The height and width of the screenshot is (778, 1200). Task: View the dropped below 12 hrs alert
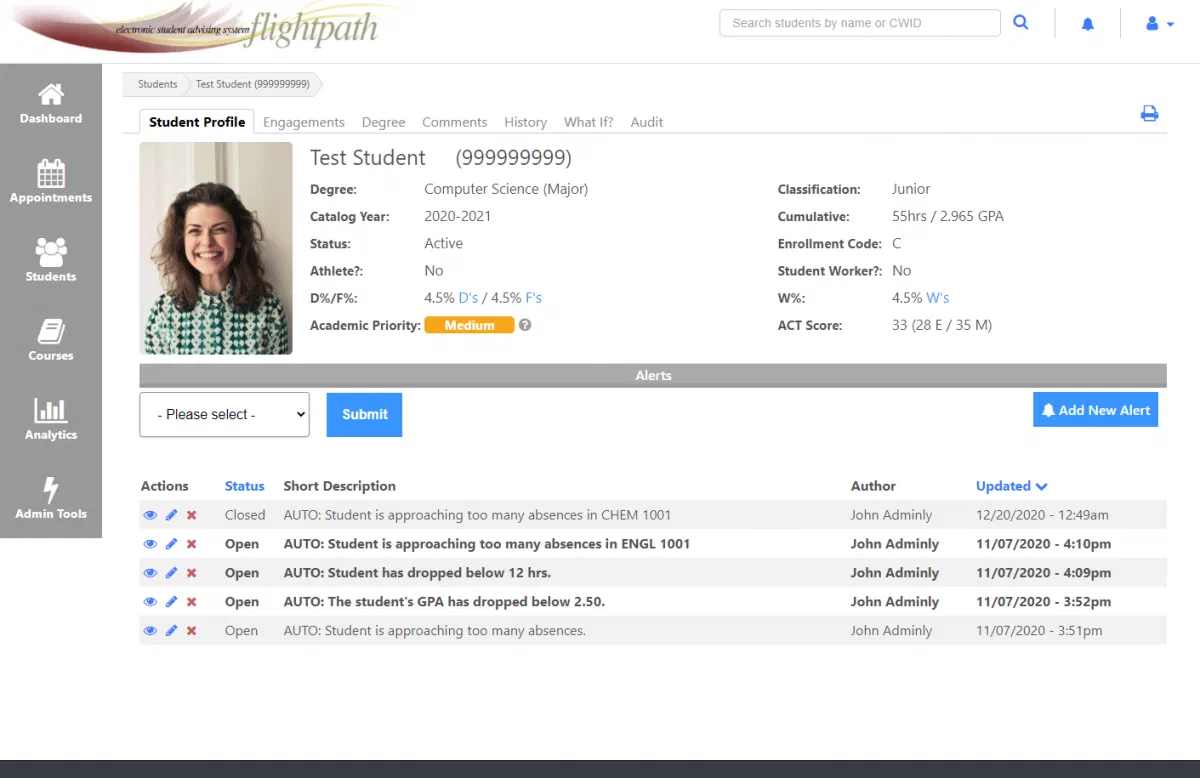tap(150, 573)
